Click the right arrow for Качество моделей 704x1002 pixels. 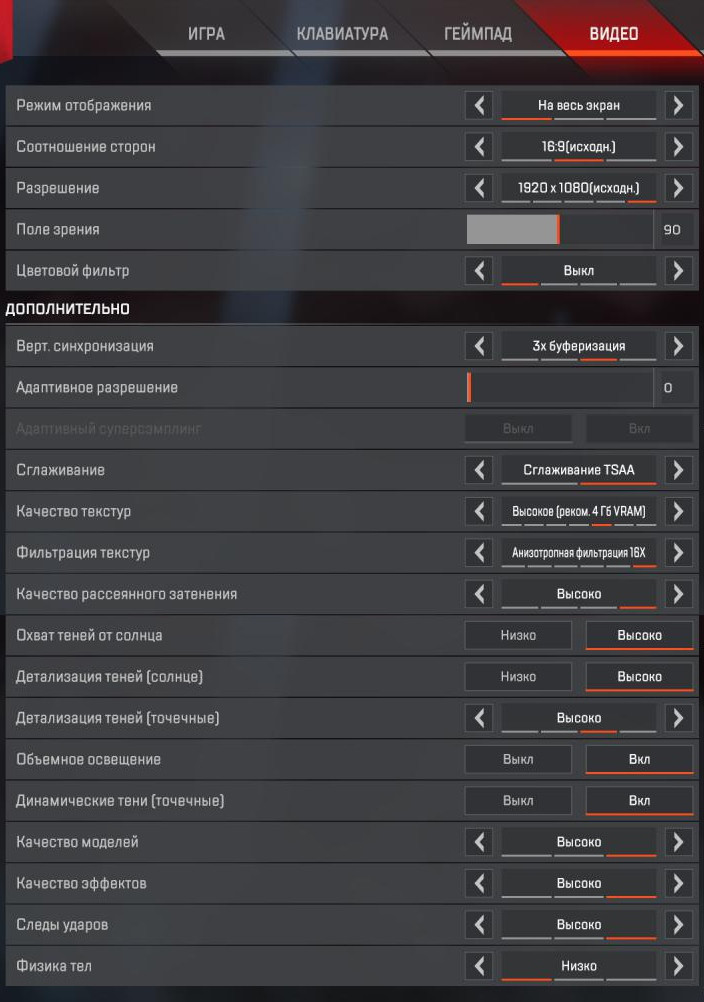pos(678,841)
